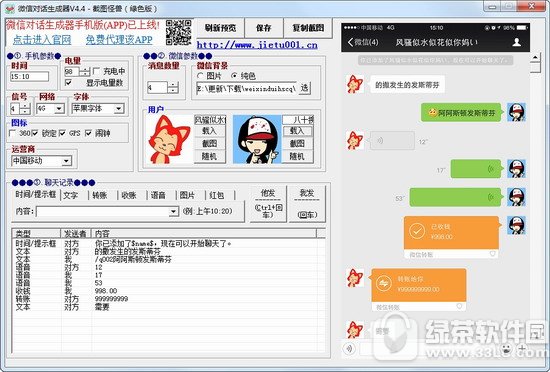Tap the emoji icon in preview bottom bar

[x=506, y=349]
